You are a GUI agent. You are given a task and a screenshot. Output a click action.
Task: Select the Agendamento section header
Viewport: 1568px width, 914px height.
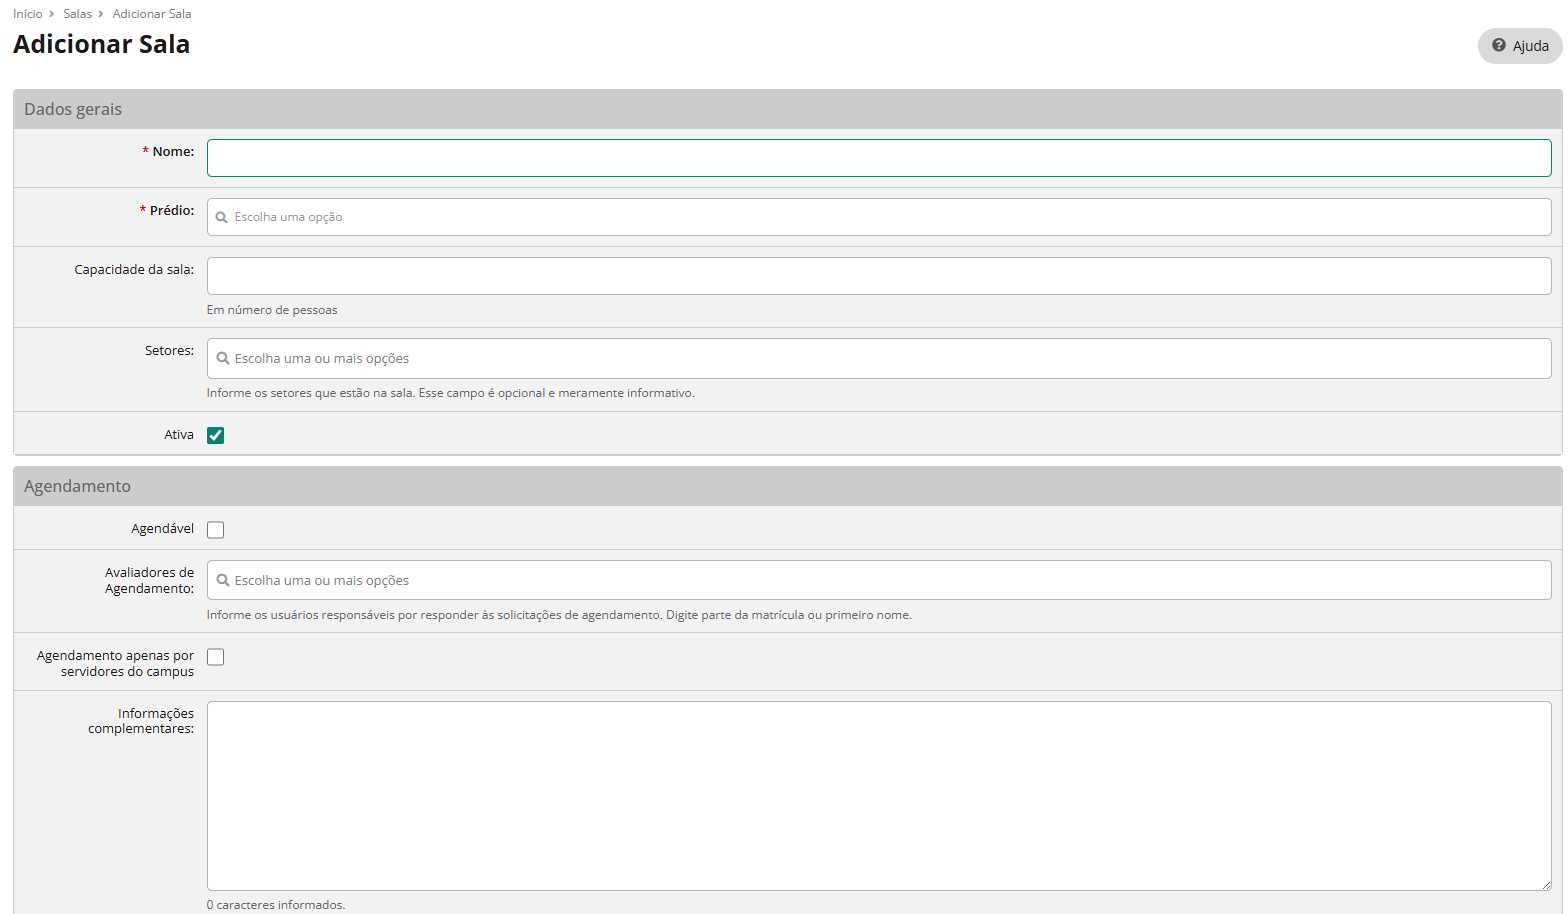pos(77,486)
